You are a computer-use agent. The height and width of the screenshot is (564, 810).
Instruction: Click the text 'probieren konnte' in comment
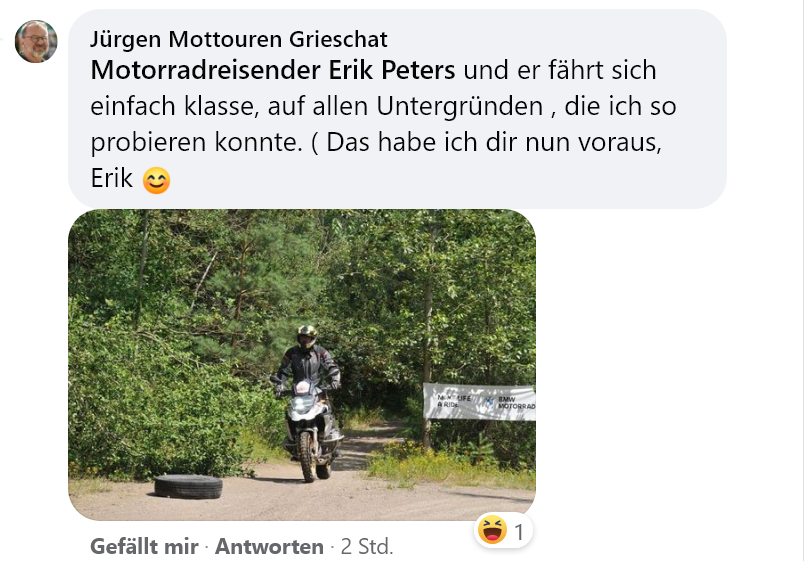(x=196, y=142)
